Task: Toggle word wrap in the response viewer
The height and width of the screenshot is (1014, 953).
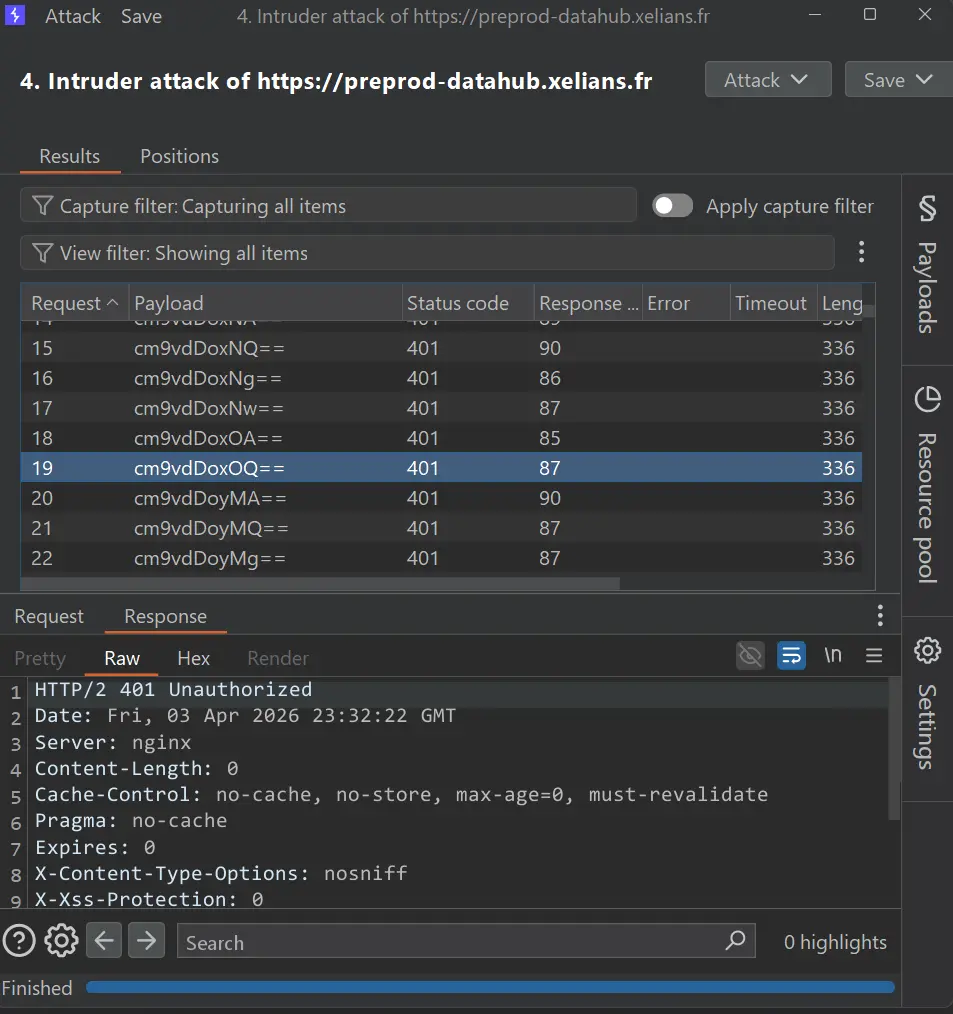Action: point(791,655)
